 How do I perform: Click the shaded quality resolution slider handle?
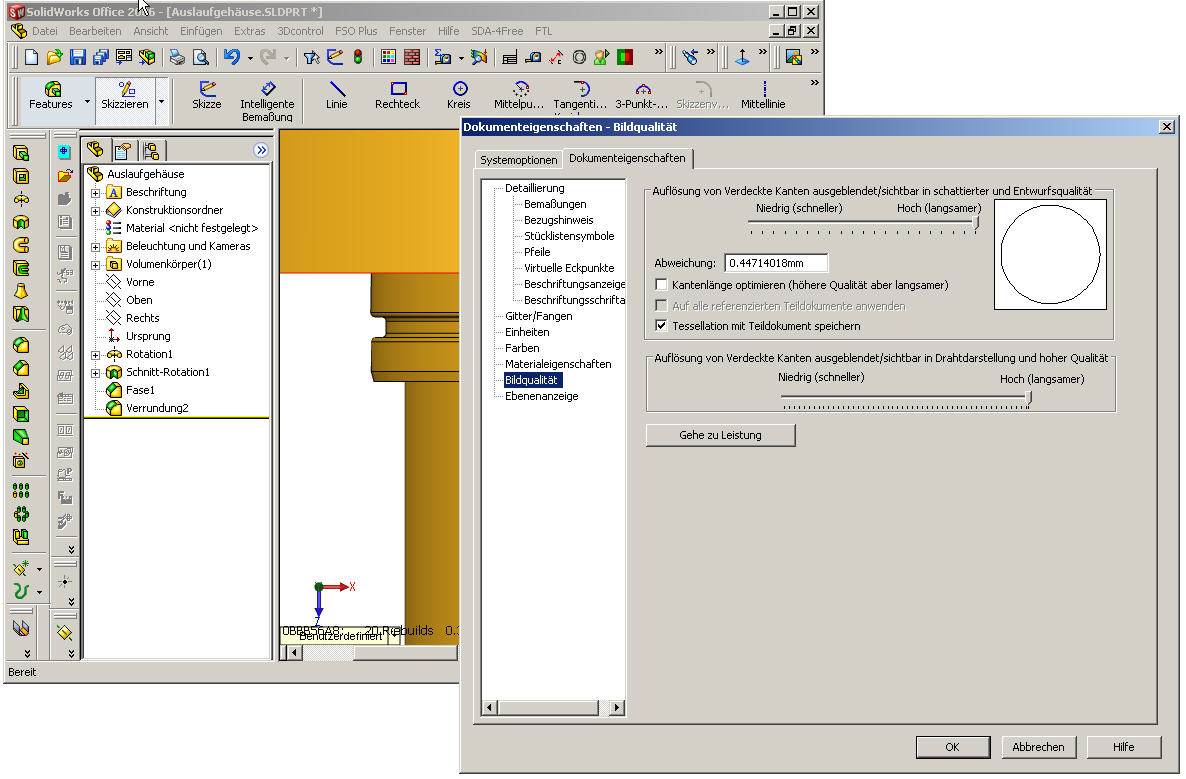click(976, 222)
